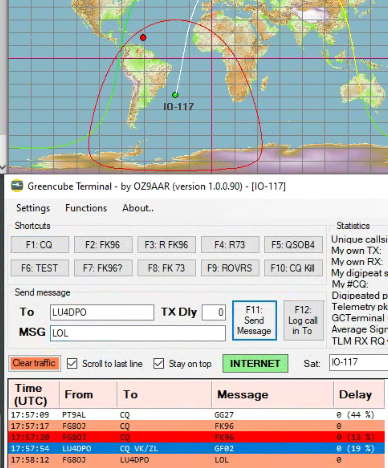Click the Clear traffic button
This screenshot has width=388, height=468.
(x=34, y=363)
